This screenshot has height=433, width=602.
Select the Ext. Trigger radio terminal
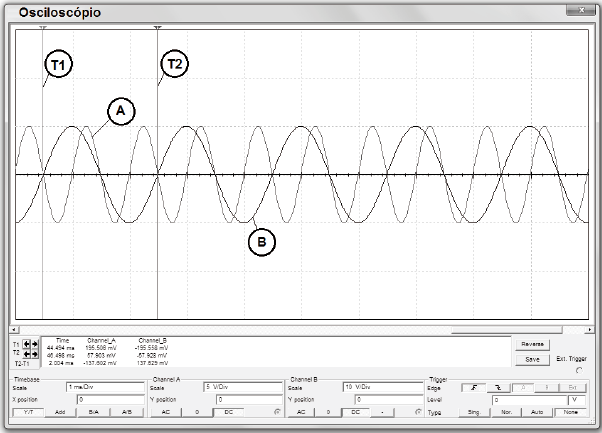tap(580, 369)
